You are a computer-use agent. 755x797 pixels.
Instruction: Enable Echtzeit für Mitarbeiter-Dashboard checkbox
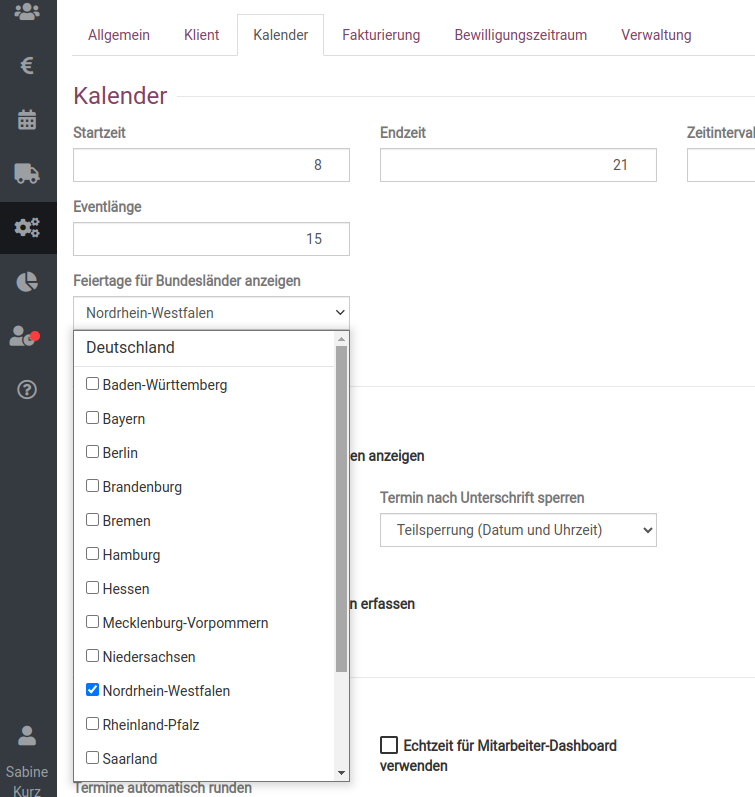(x=389, y=745)
